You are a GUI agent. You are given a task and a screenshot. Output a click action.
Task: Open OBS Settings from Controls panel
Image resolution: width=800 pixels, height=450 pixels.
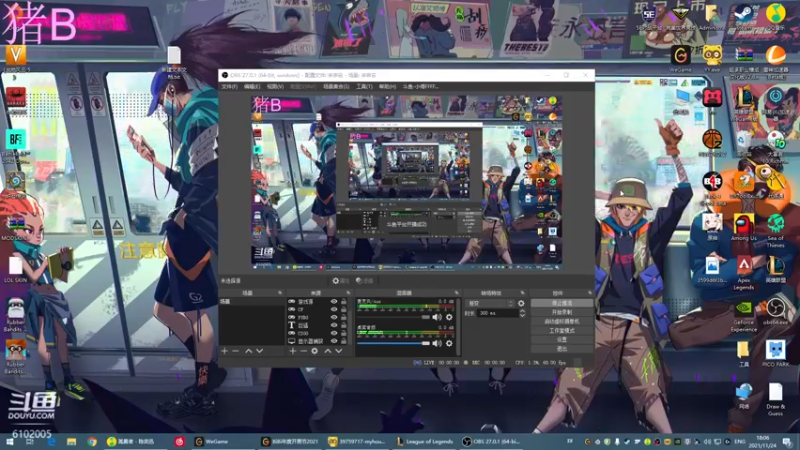pos(562,340)
